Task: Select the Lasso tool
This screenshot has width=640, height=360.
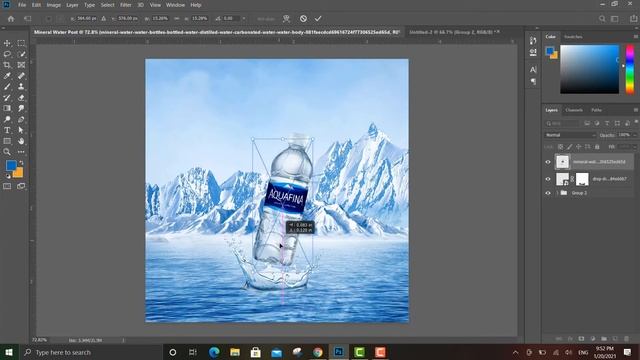Action: click(x=7, y=54)
